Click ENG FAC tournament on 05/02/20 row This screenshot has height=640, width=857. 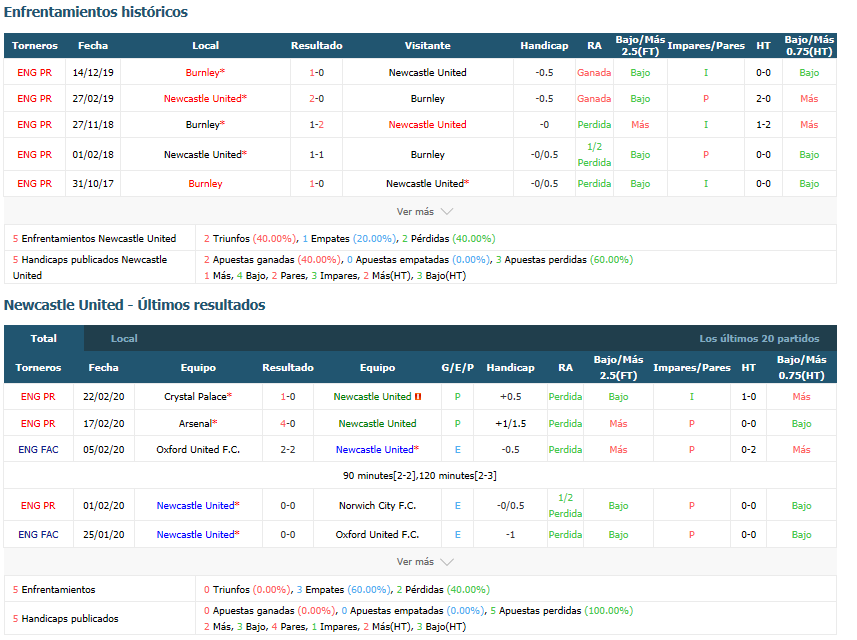(38, 450)
